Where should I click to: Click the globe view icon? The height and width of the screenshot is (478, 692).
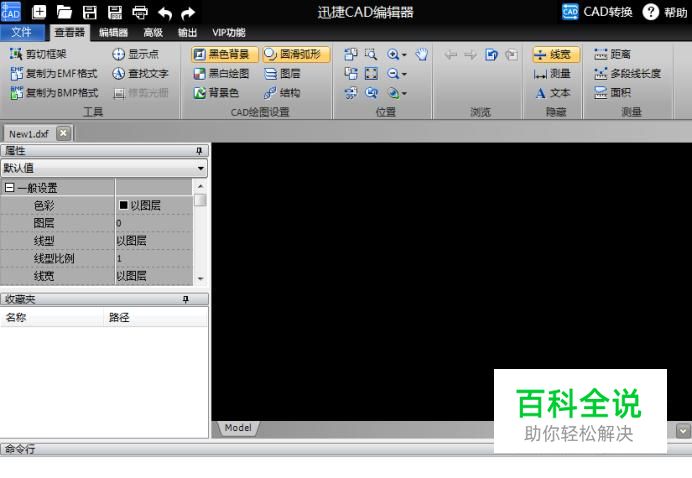point(392,93)
